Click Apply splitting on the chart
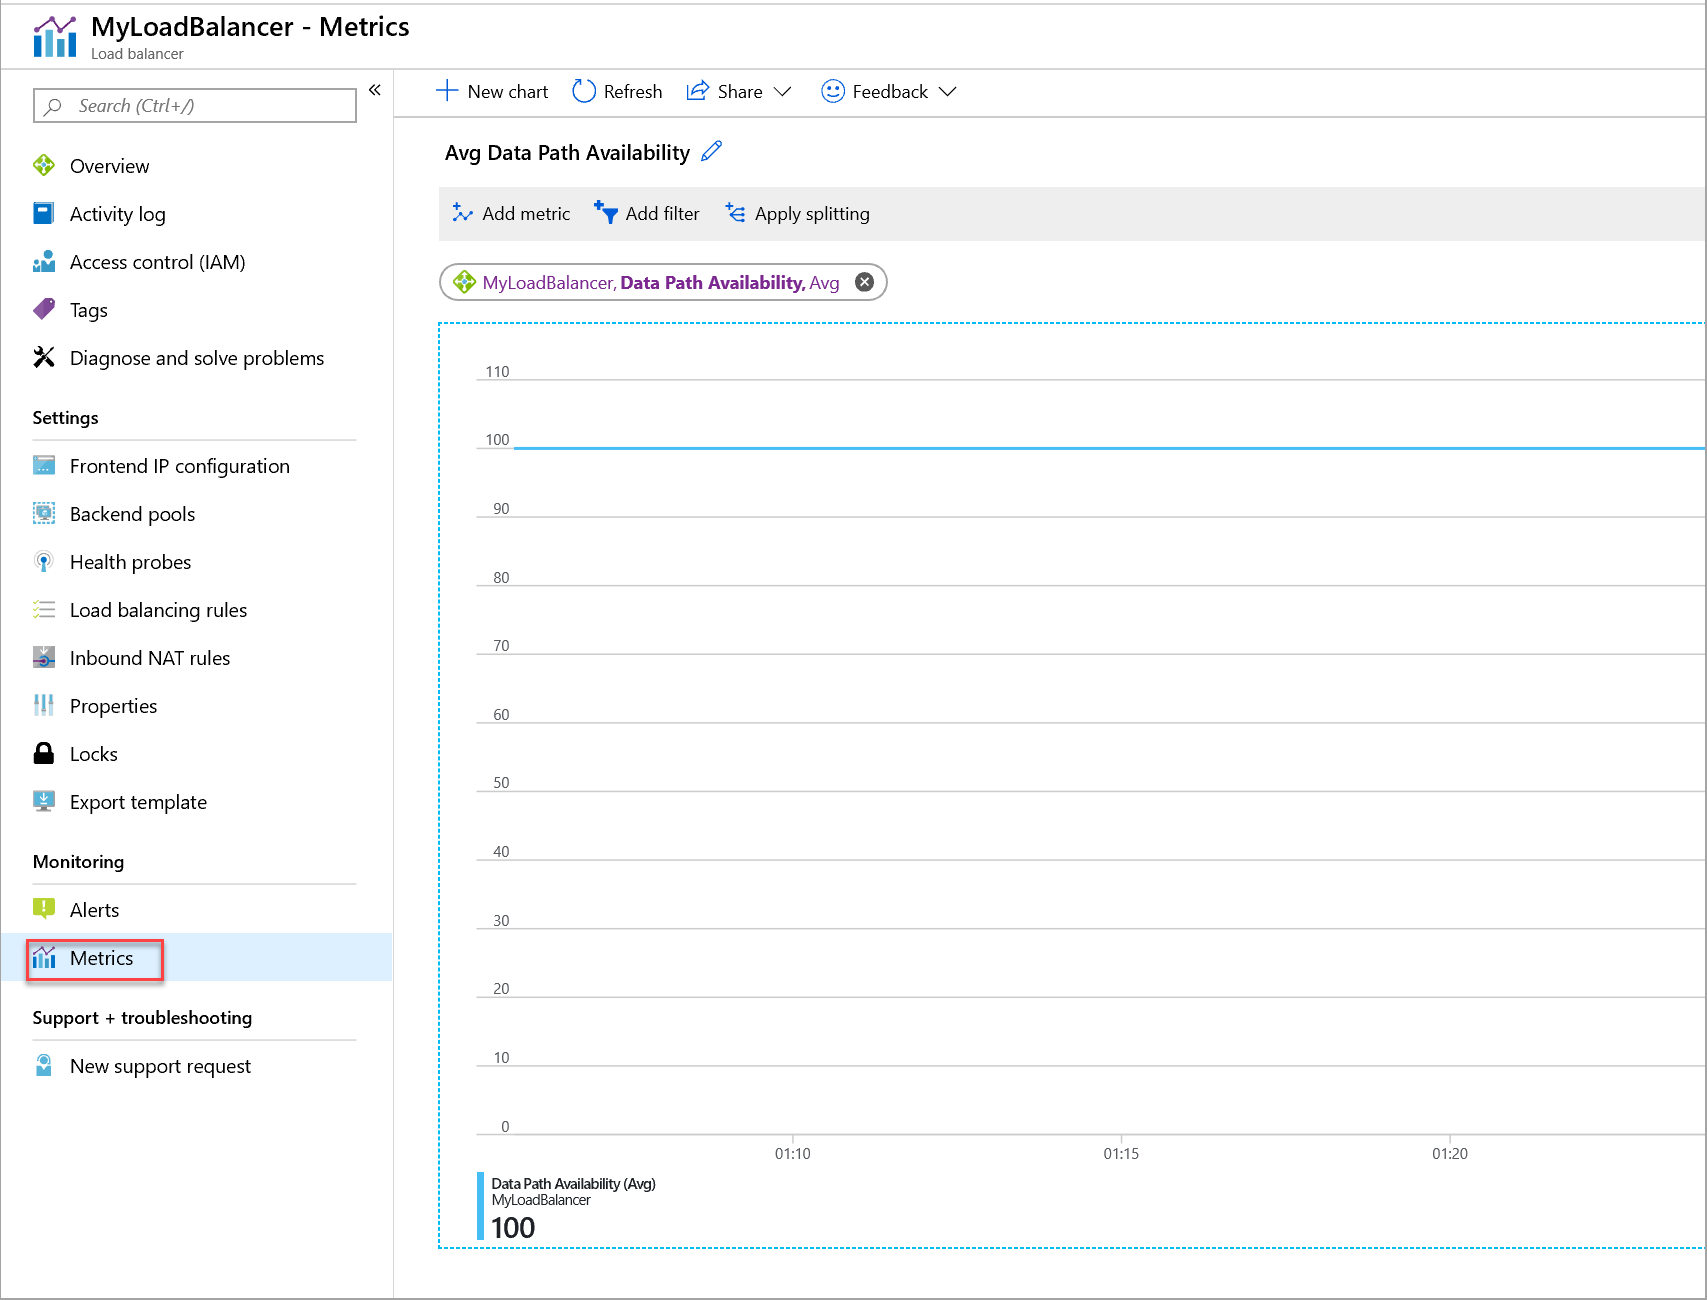The width and height of the screenshot is (1707, 1300). pos(798,214)
